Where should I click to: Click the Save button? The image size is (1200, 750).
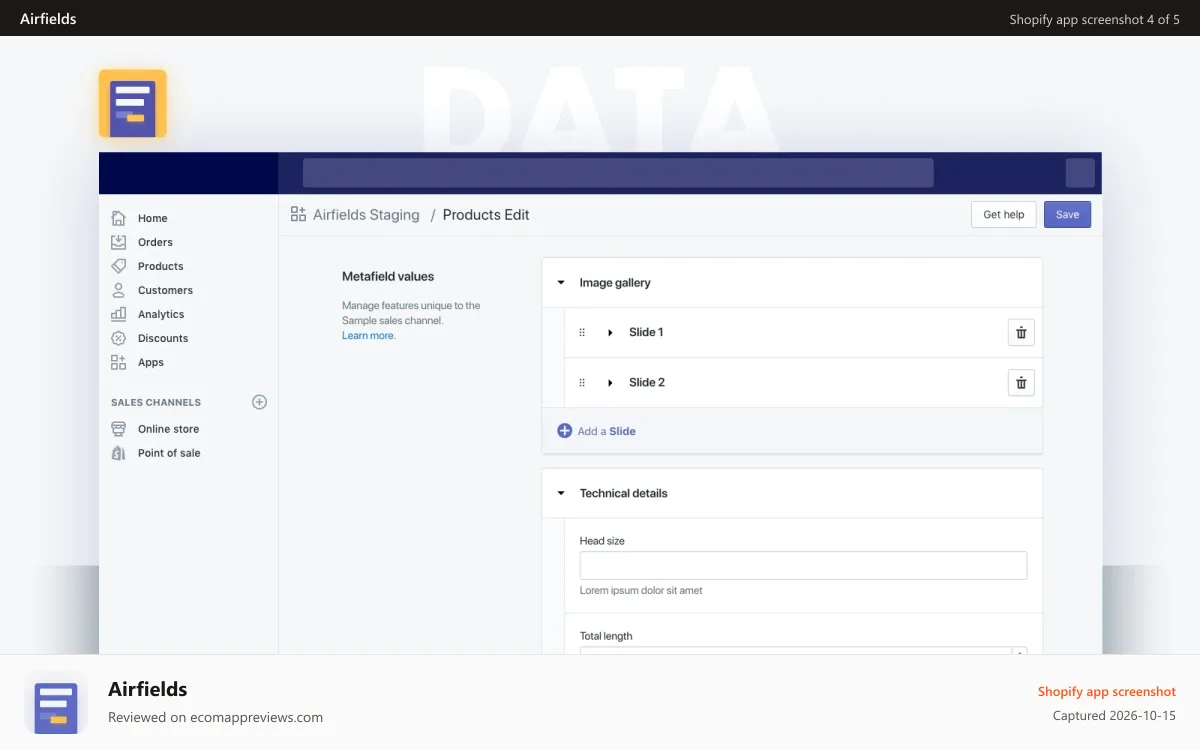[1067, 214]
